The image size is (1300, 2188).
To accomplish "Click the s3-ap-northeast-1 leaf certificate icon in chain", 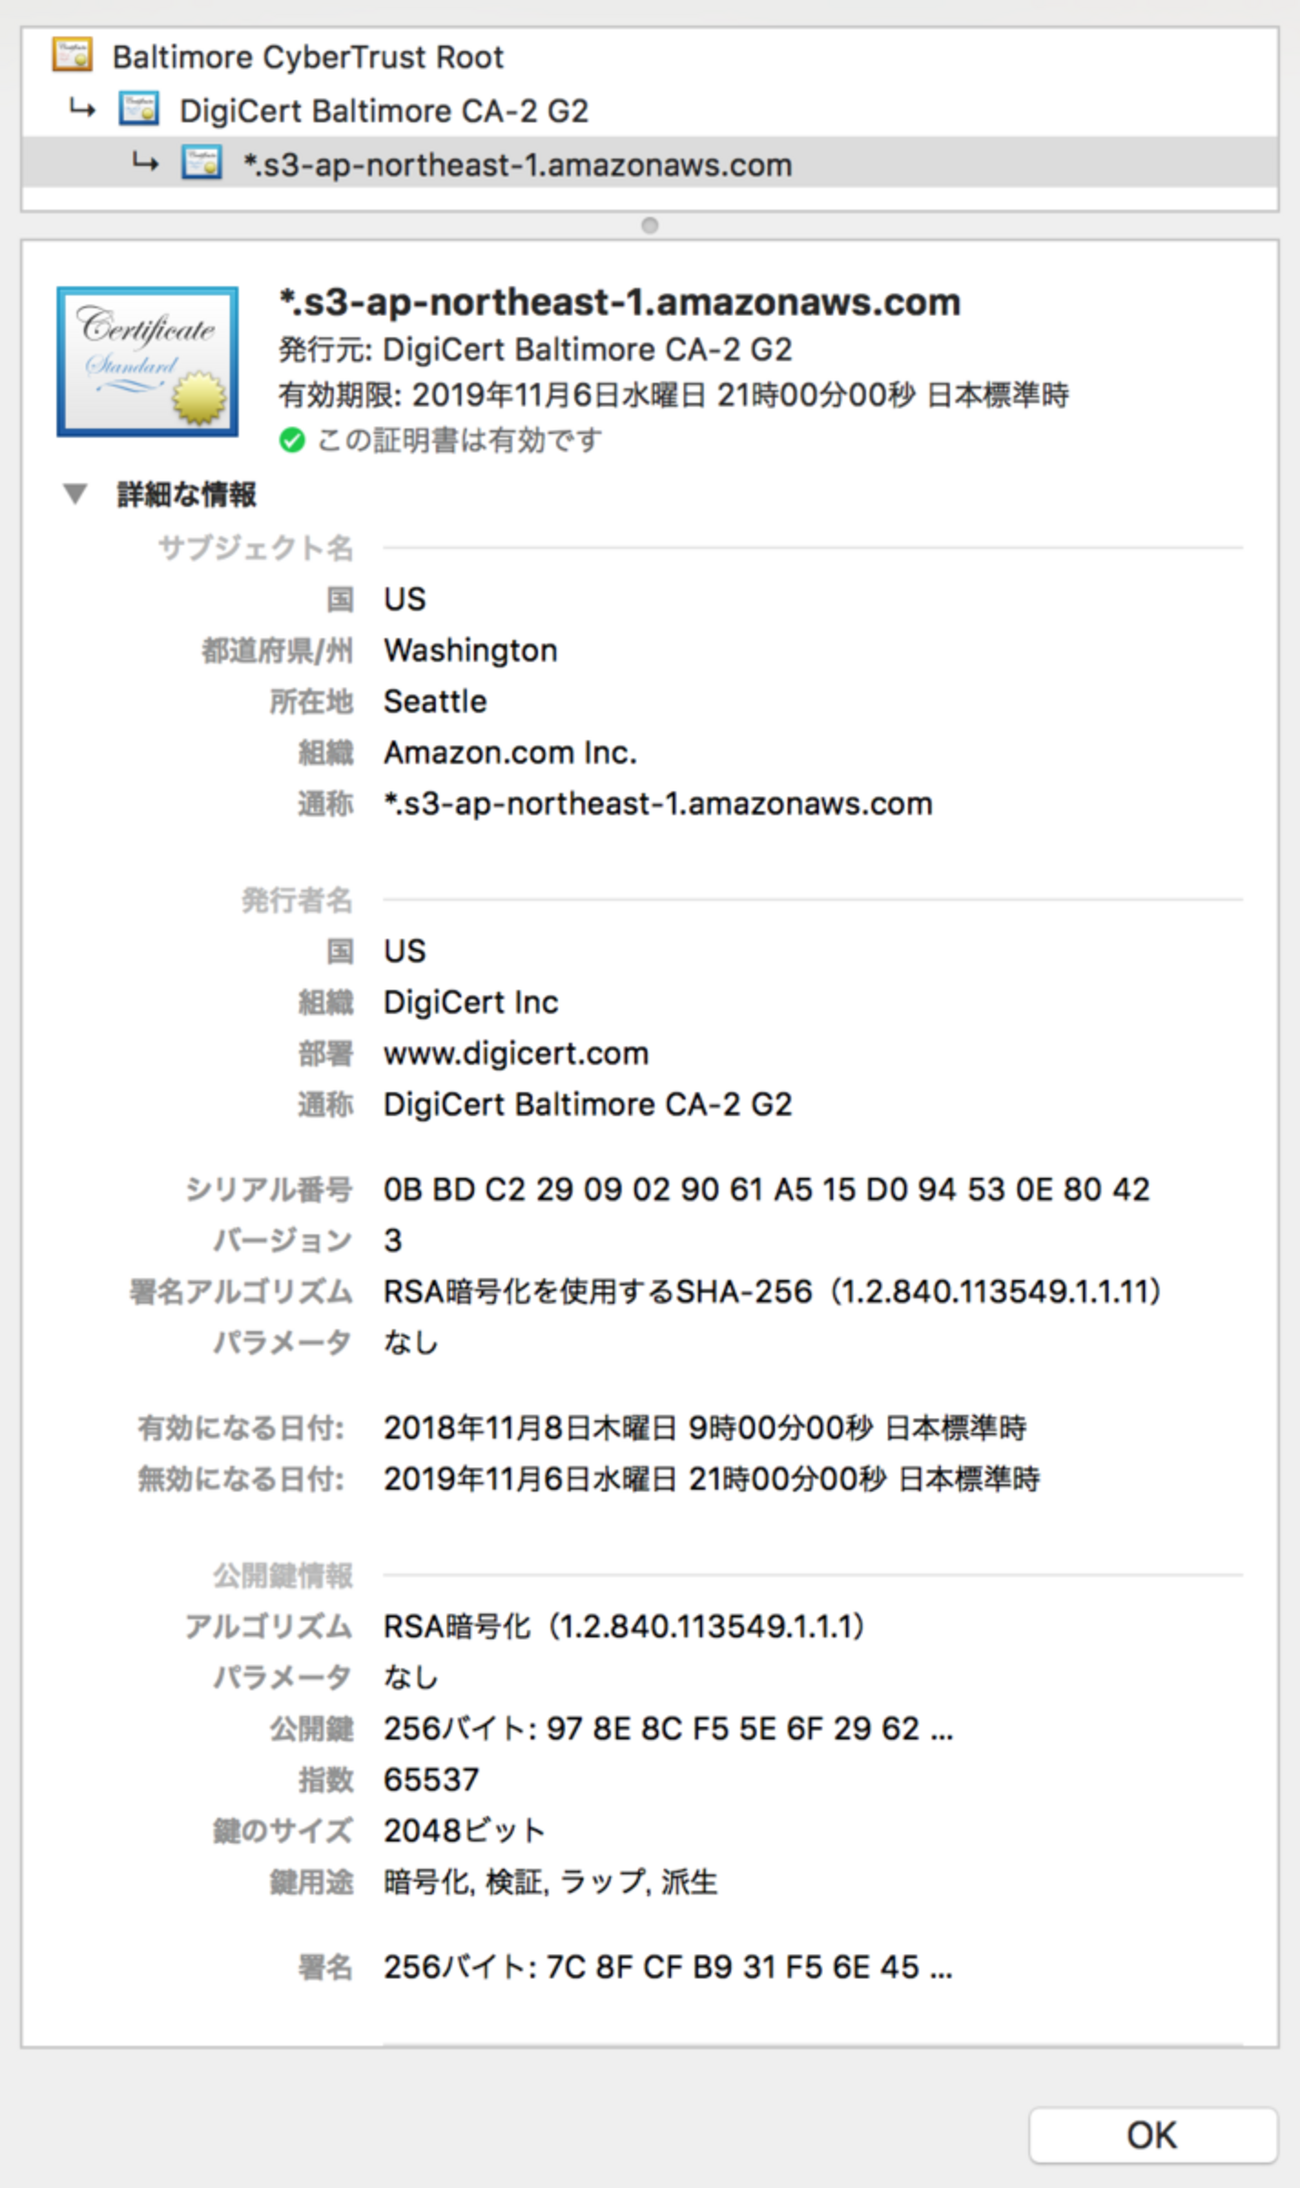I will coord(201,163).
